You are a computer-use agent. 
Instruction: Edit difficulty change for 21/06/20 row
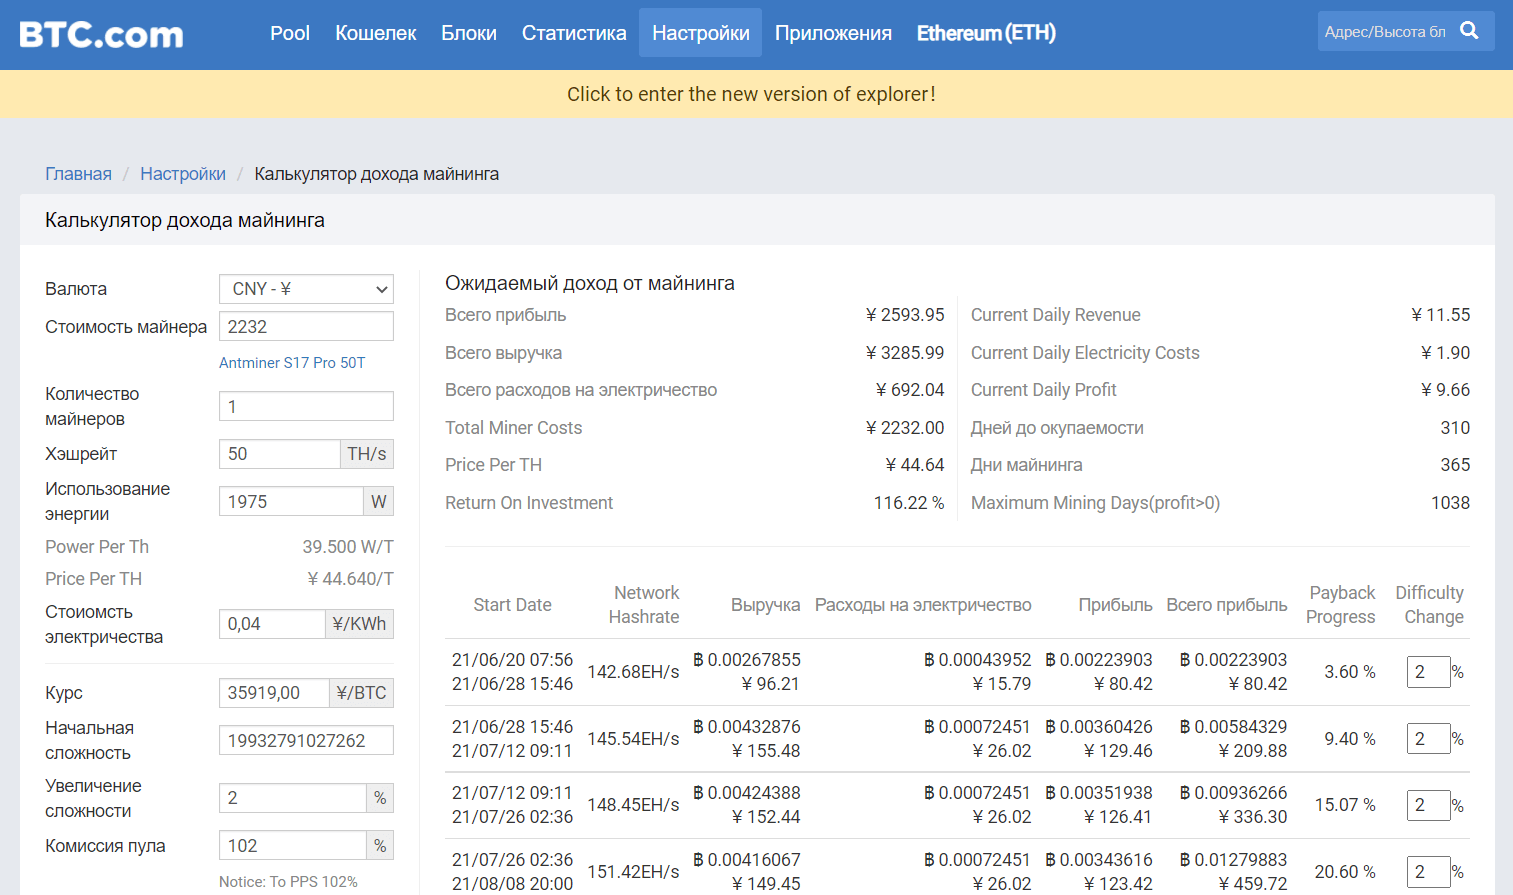point(1428,672)
